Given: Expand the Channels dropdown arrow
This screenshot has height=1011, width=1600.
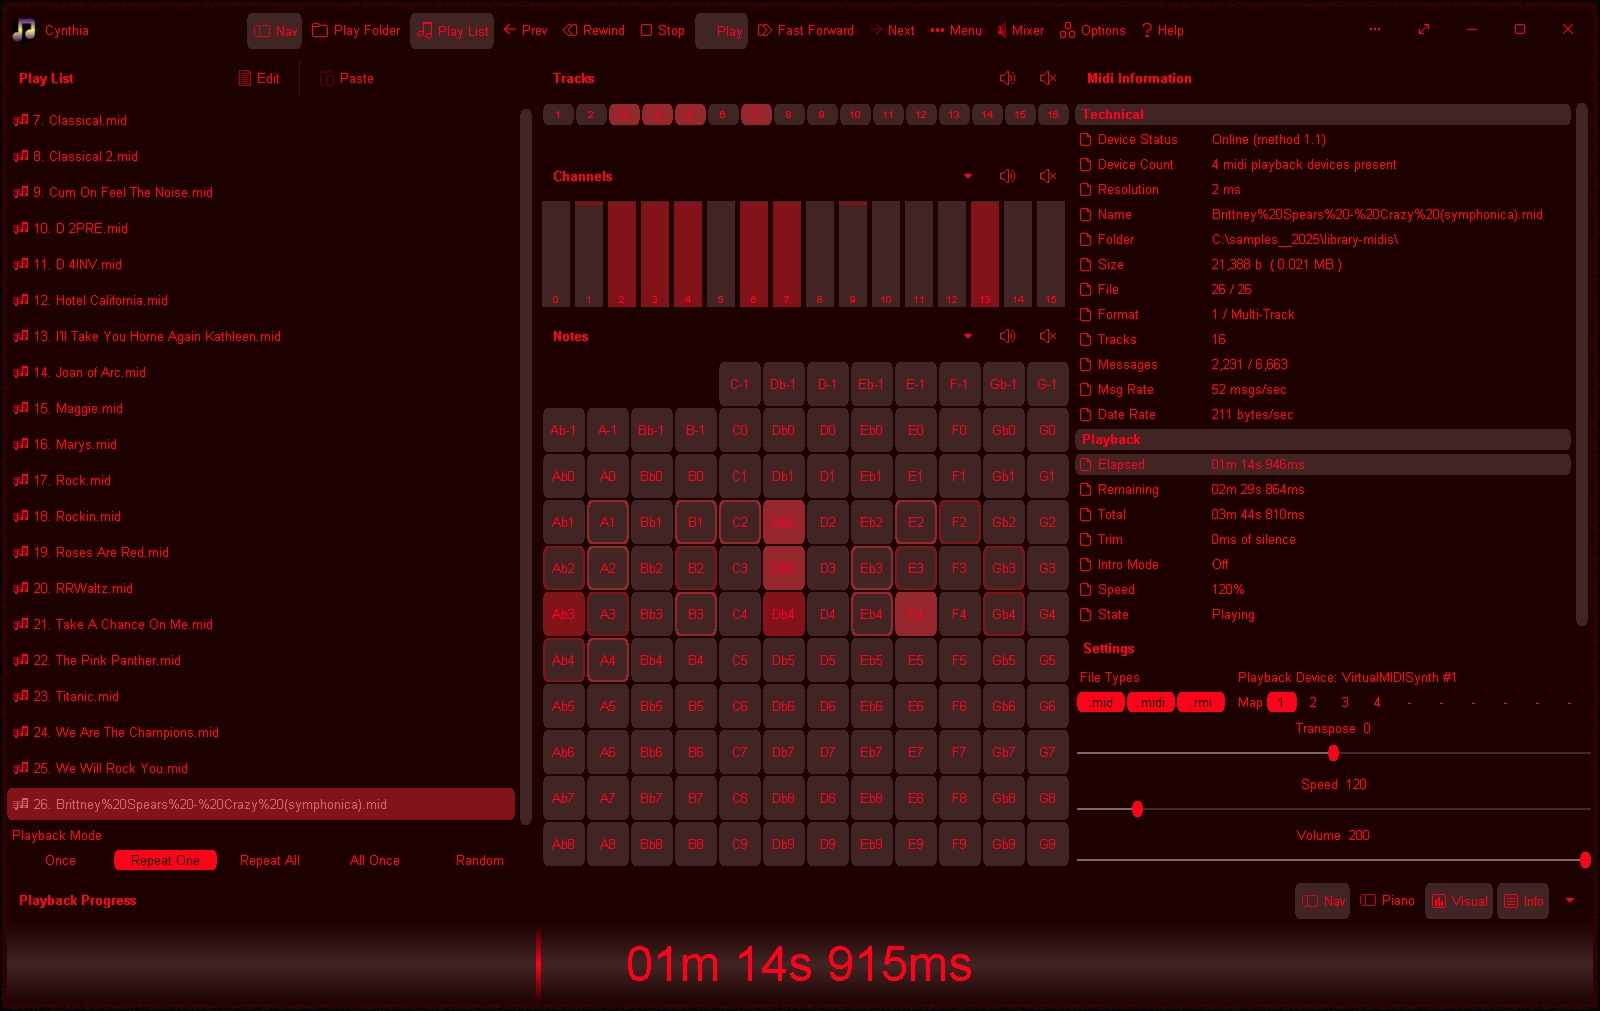Looking at the screenshot, I should pyautogui.click(x=967, y=176).
